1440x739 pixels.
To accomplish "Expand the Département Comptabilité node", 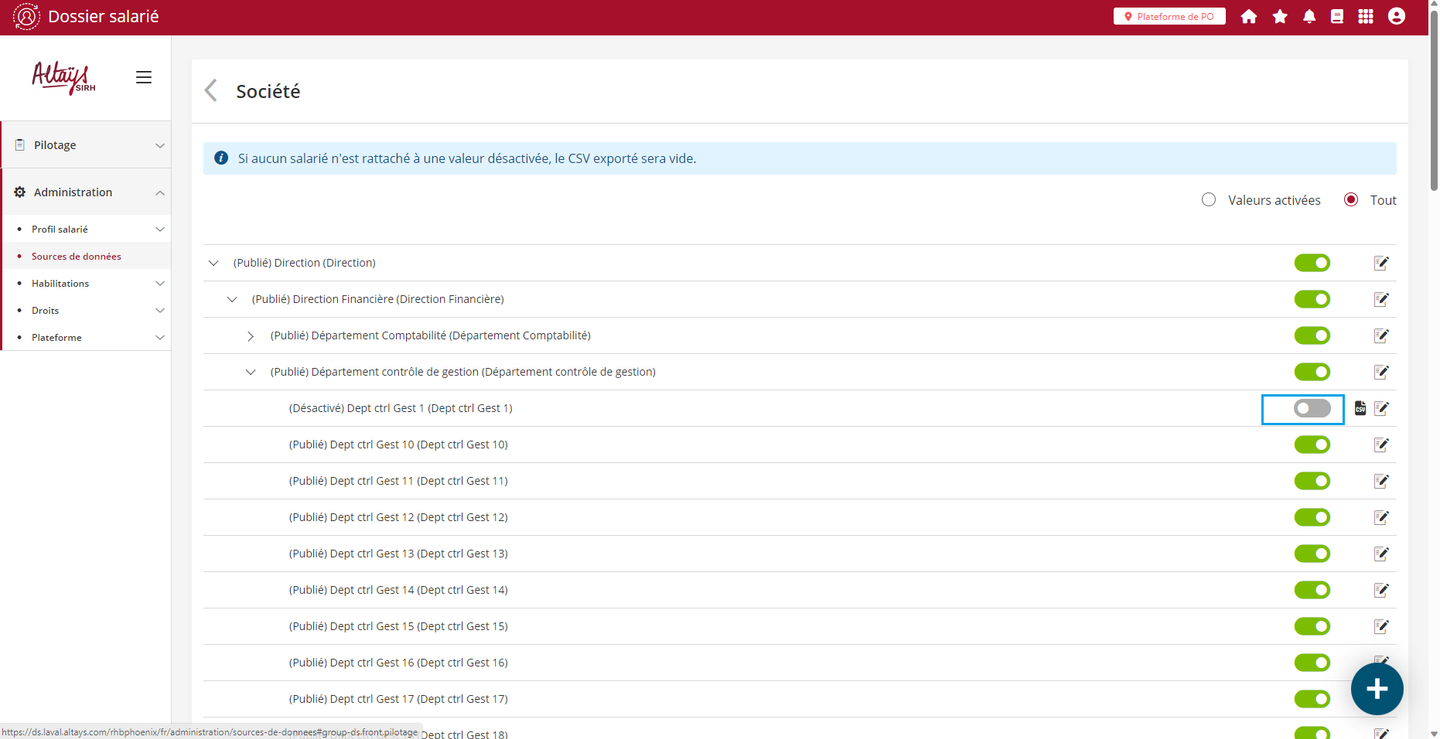I will click(x=251, y=336).
